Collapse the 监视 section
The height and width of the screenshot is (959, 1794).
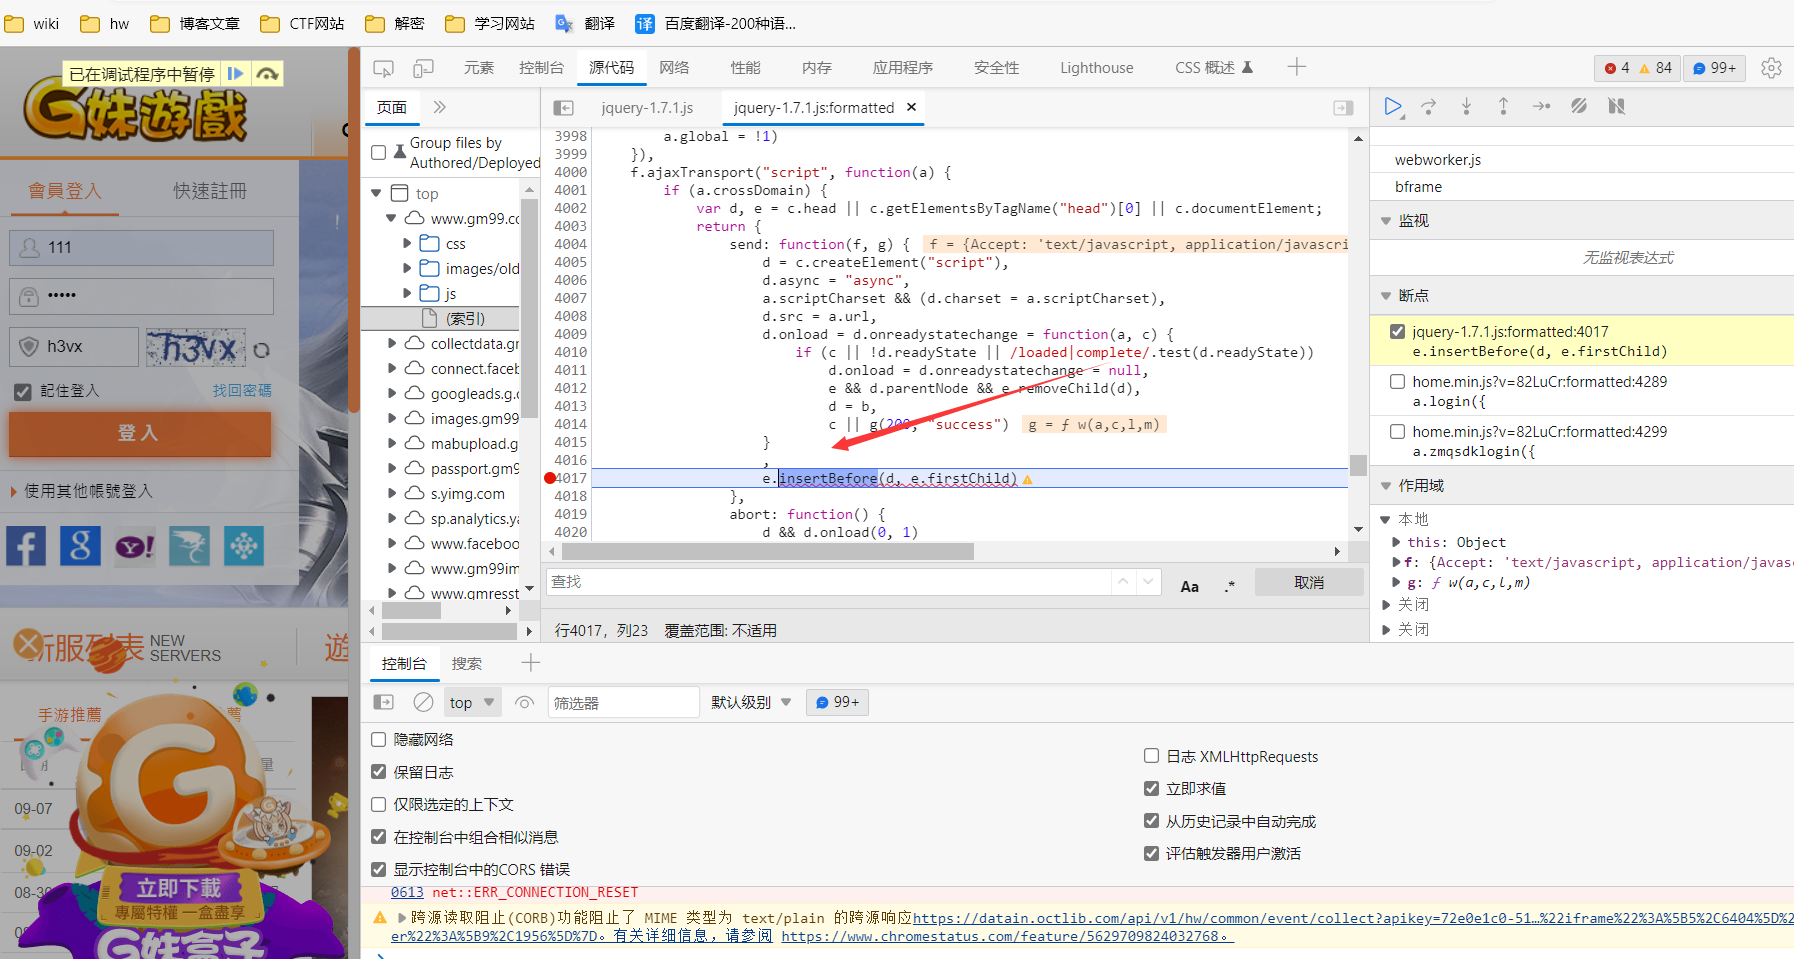1386,221
